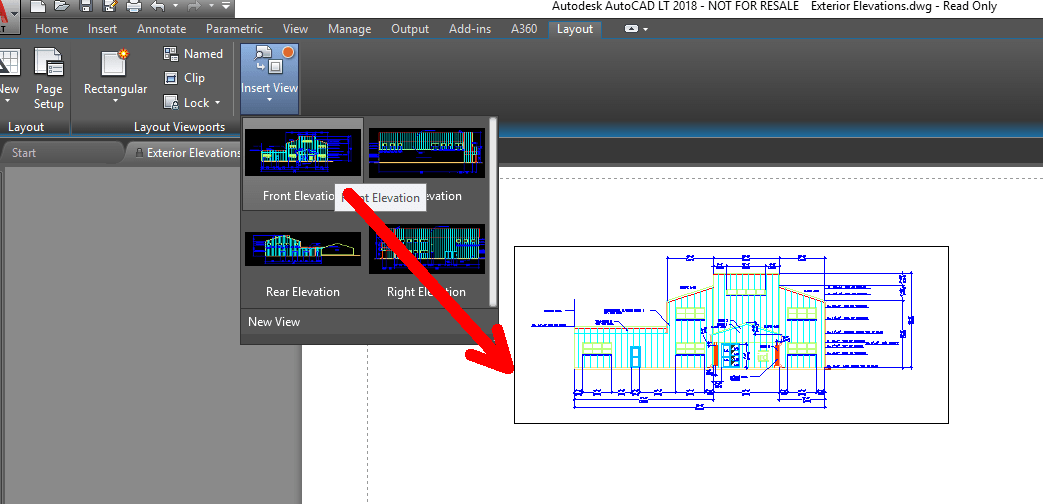Open the Named viewports tool
This screenshot has width=1043, height=504.
click(x=193, y=54)
